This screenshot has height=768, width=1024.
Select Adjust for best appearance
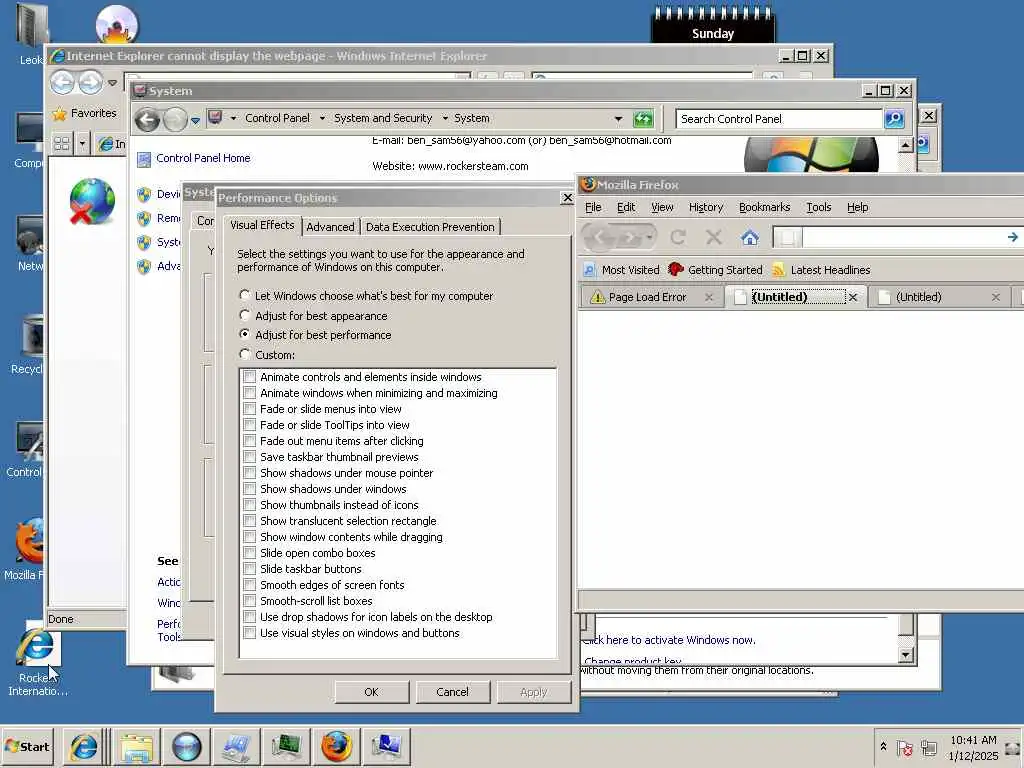(245, 315)
